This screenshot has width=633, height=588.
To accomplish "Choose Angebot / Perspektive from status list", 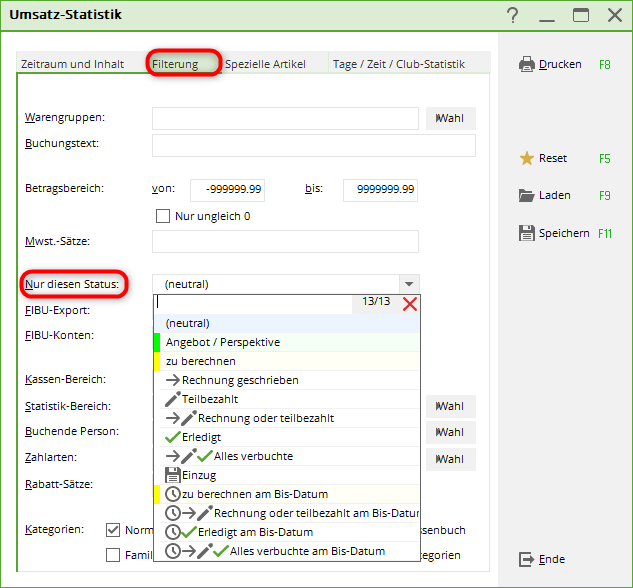I will (x=222, y=342).
